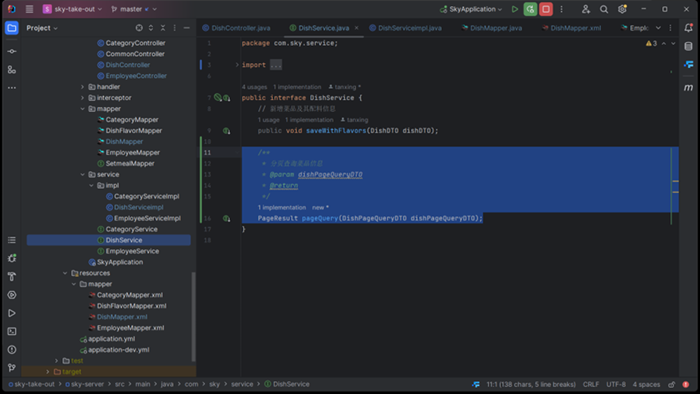Open the Run tool window
The image size is (700, 394).
pos(12,313)
